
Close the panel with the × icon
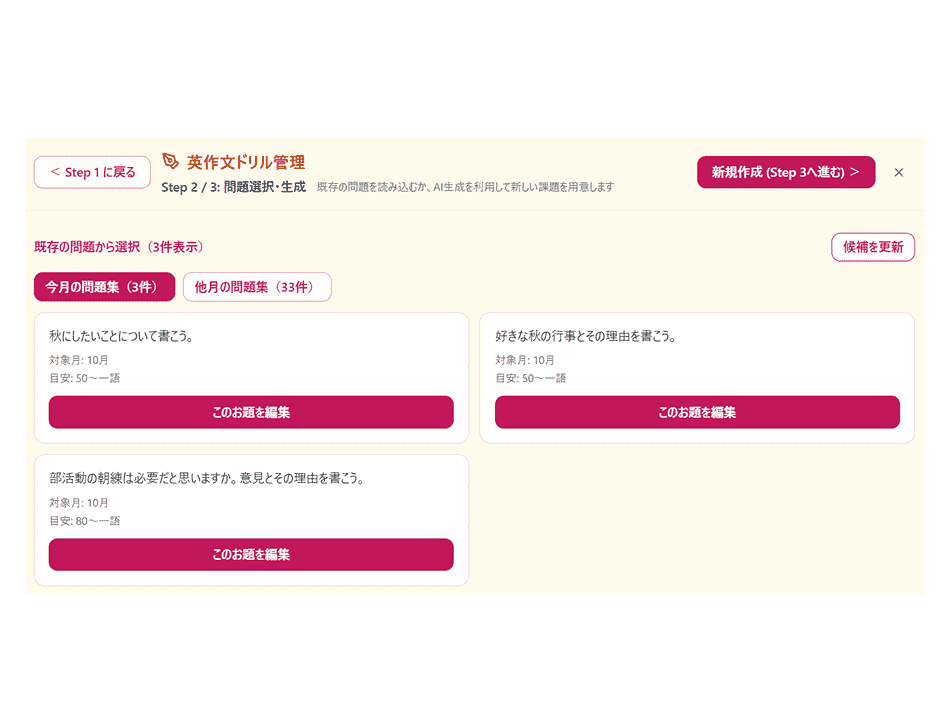(x=899, y=172)
